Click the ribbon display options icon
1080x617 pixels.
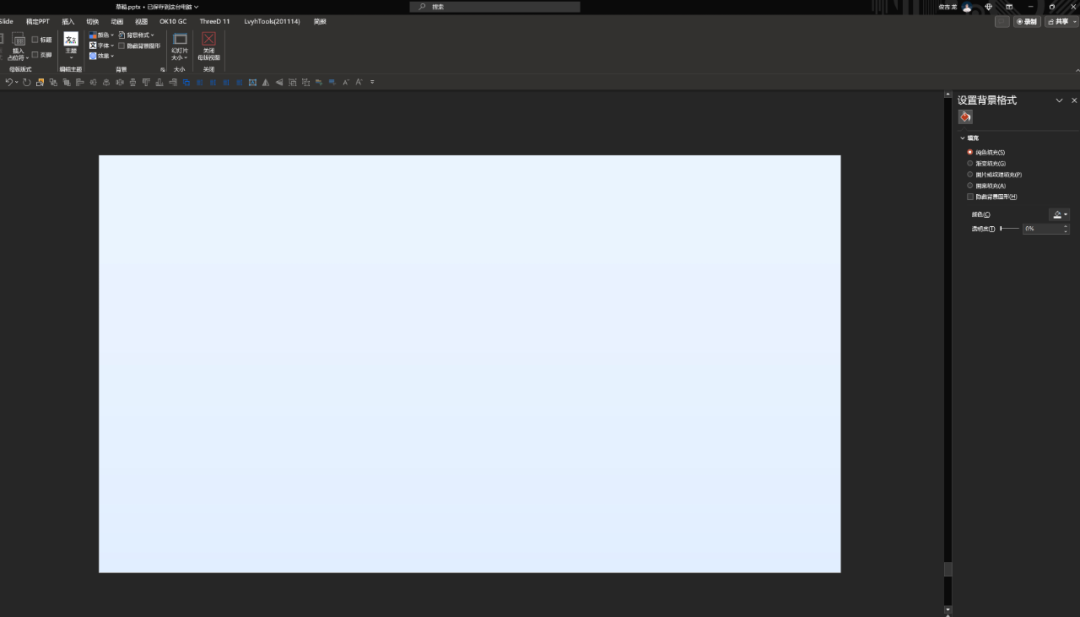pos(1009,7)
